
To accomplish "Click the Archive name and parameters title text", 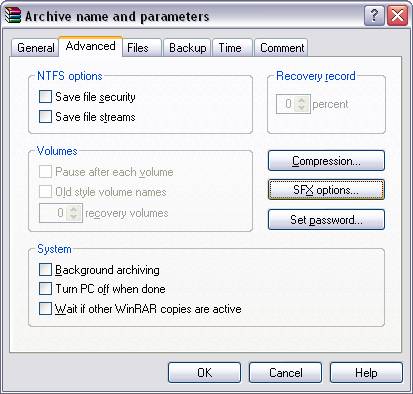I will point(117,16).
